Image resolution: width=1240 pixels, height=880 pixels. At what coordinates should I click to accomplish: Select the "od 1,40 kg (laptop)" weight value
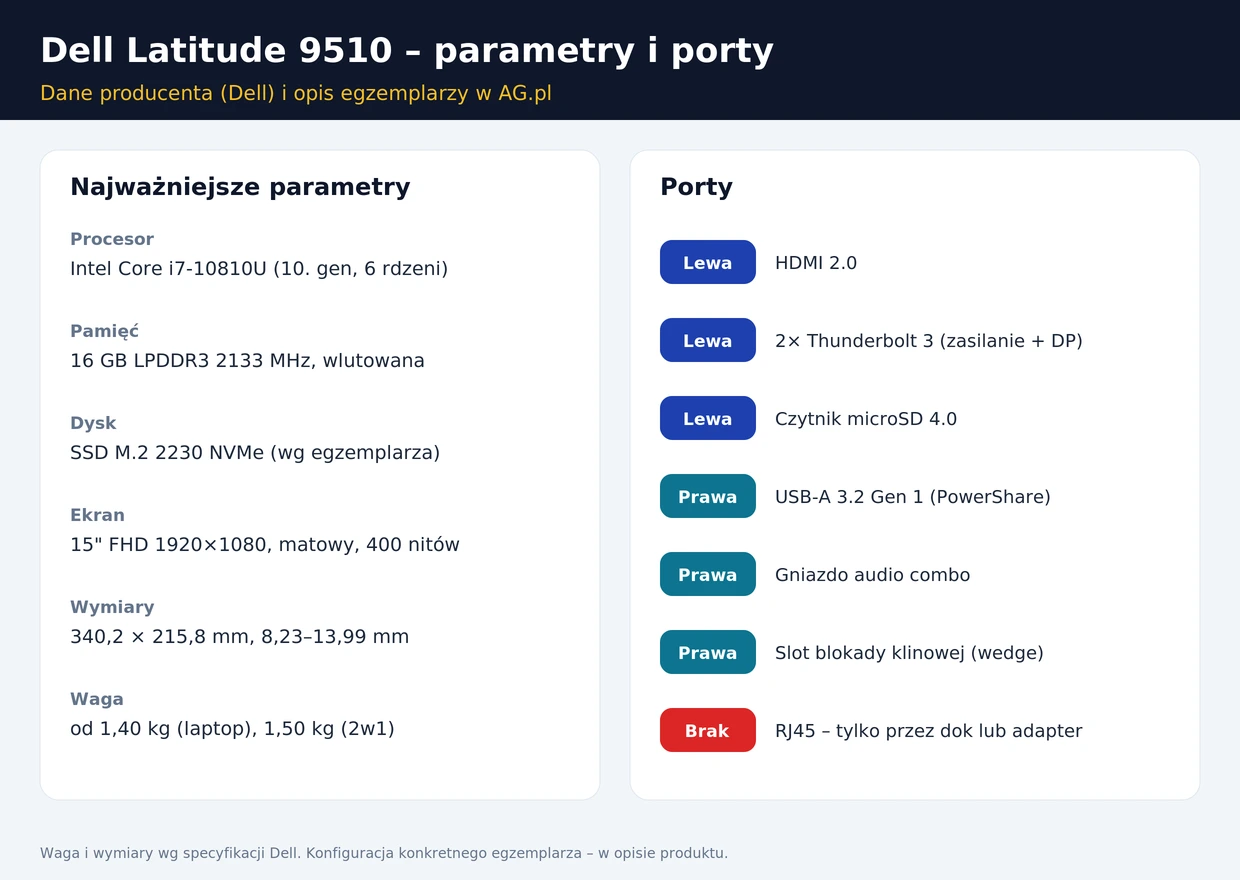160,729
